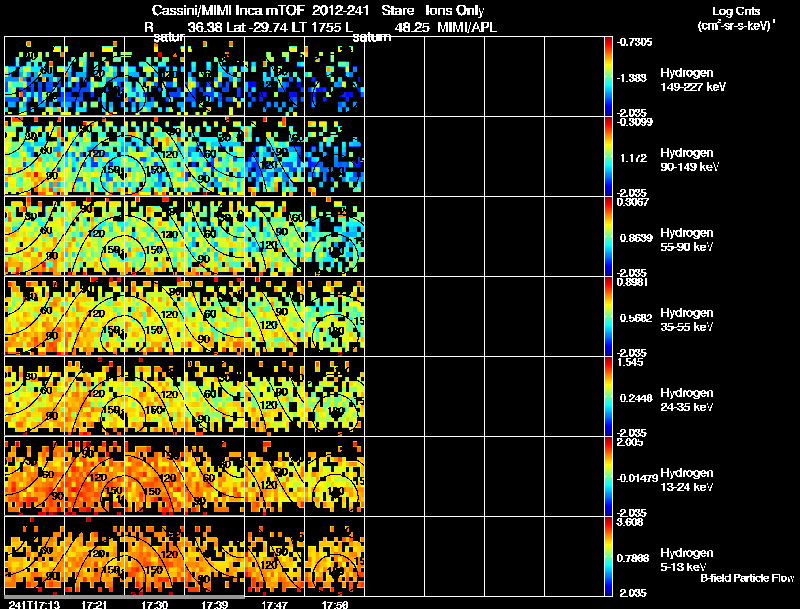Image resolution: width=800 pixels, height=609 pixels.
Task: Select the 17:21 Hydrogen 55-90 keV panel
Action: click(x=94, y=236)
